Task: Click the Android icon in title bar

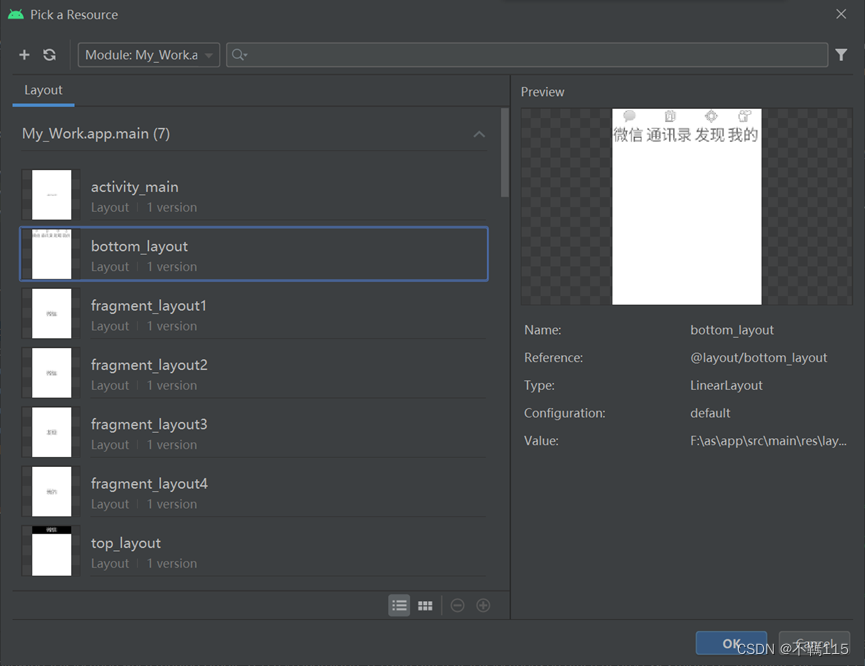Action: [16, 14]
